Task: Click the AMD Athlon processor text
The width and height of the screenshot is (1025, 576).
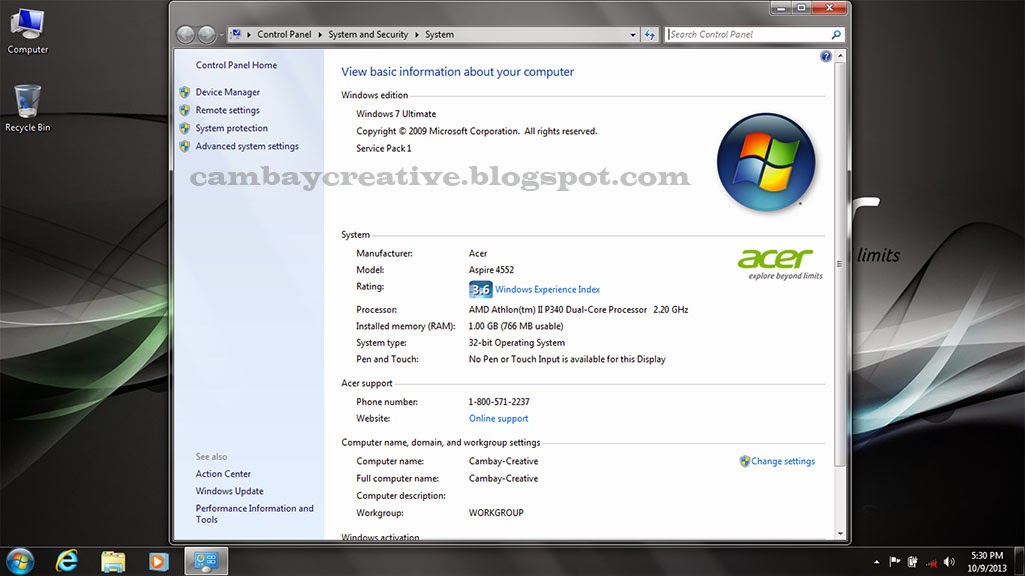Action: pyautogui.click(x=578, y=310)
